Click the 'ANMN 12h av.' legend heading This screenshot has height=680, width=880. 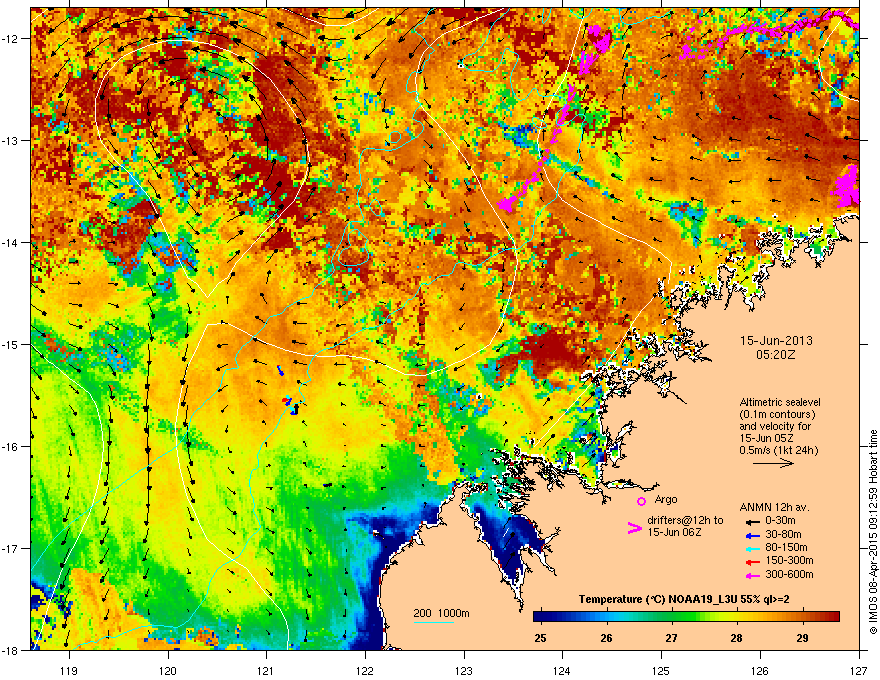tap(774, 508)
